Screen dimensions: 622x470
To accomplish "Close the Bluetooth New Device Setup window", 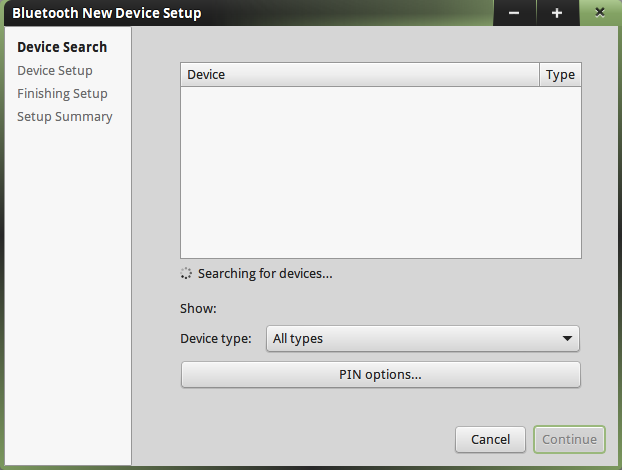I will coord(600,13).
